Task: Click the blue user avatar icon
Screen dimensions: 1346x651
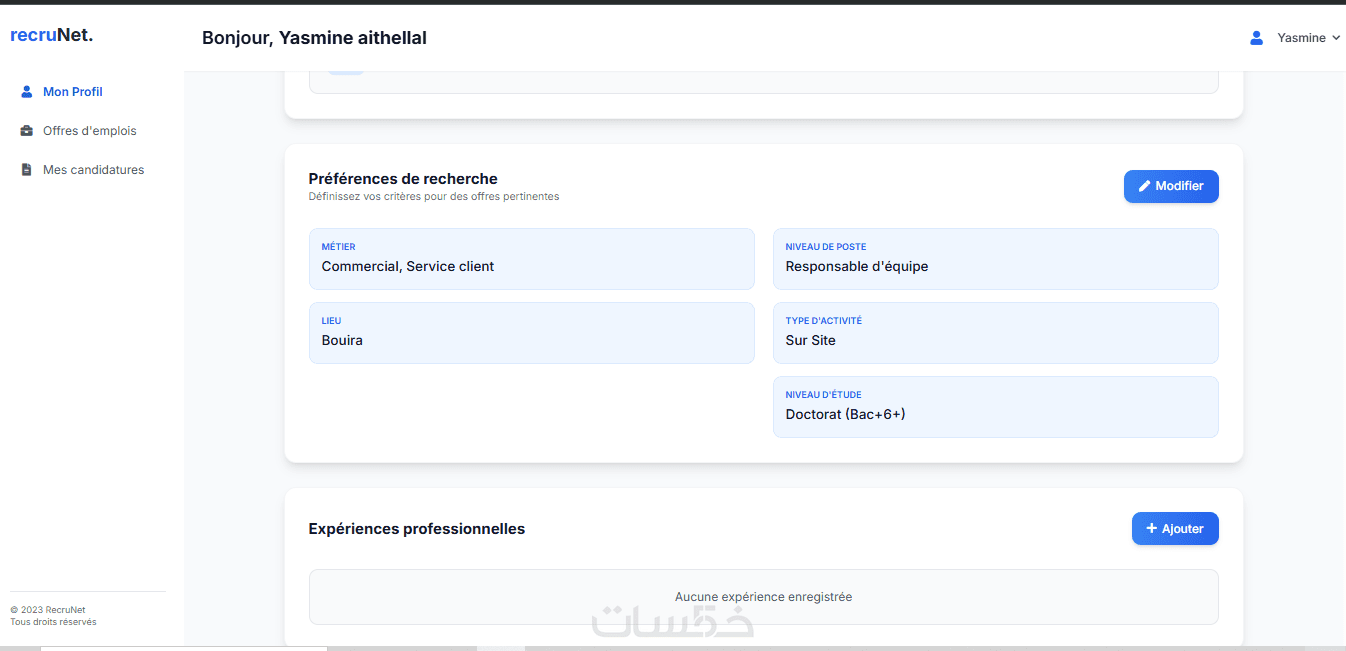Action: point(1257,38)
